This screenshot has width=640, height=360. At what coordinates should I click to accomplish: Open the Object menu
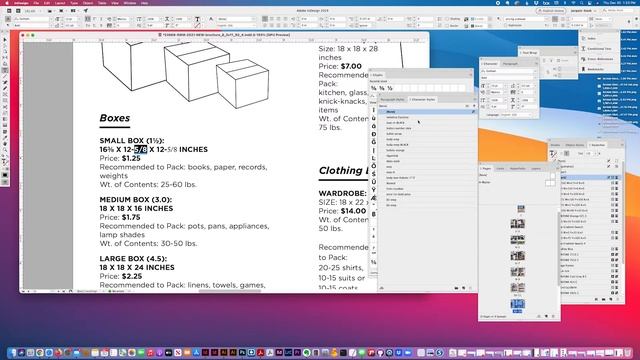[x=88, y=3]
